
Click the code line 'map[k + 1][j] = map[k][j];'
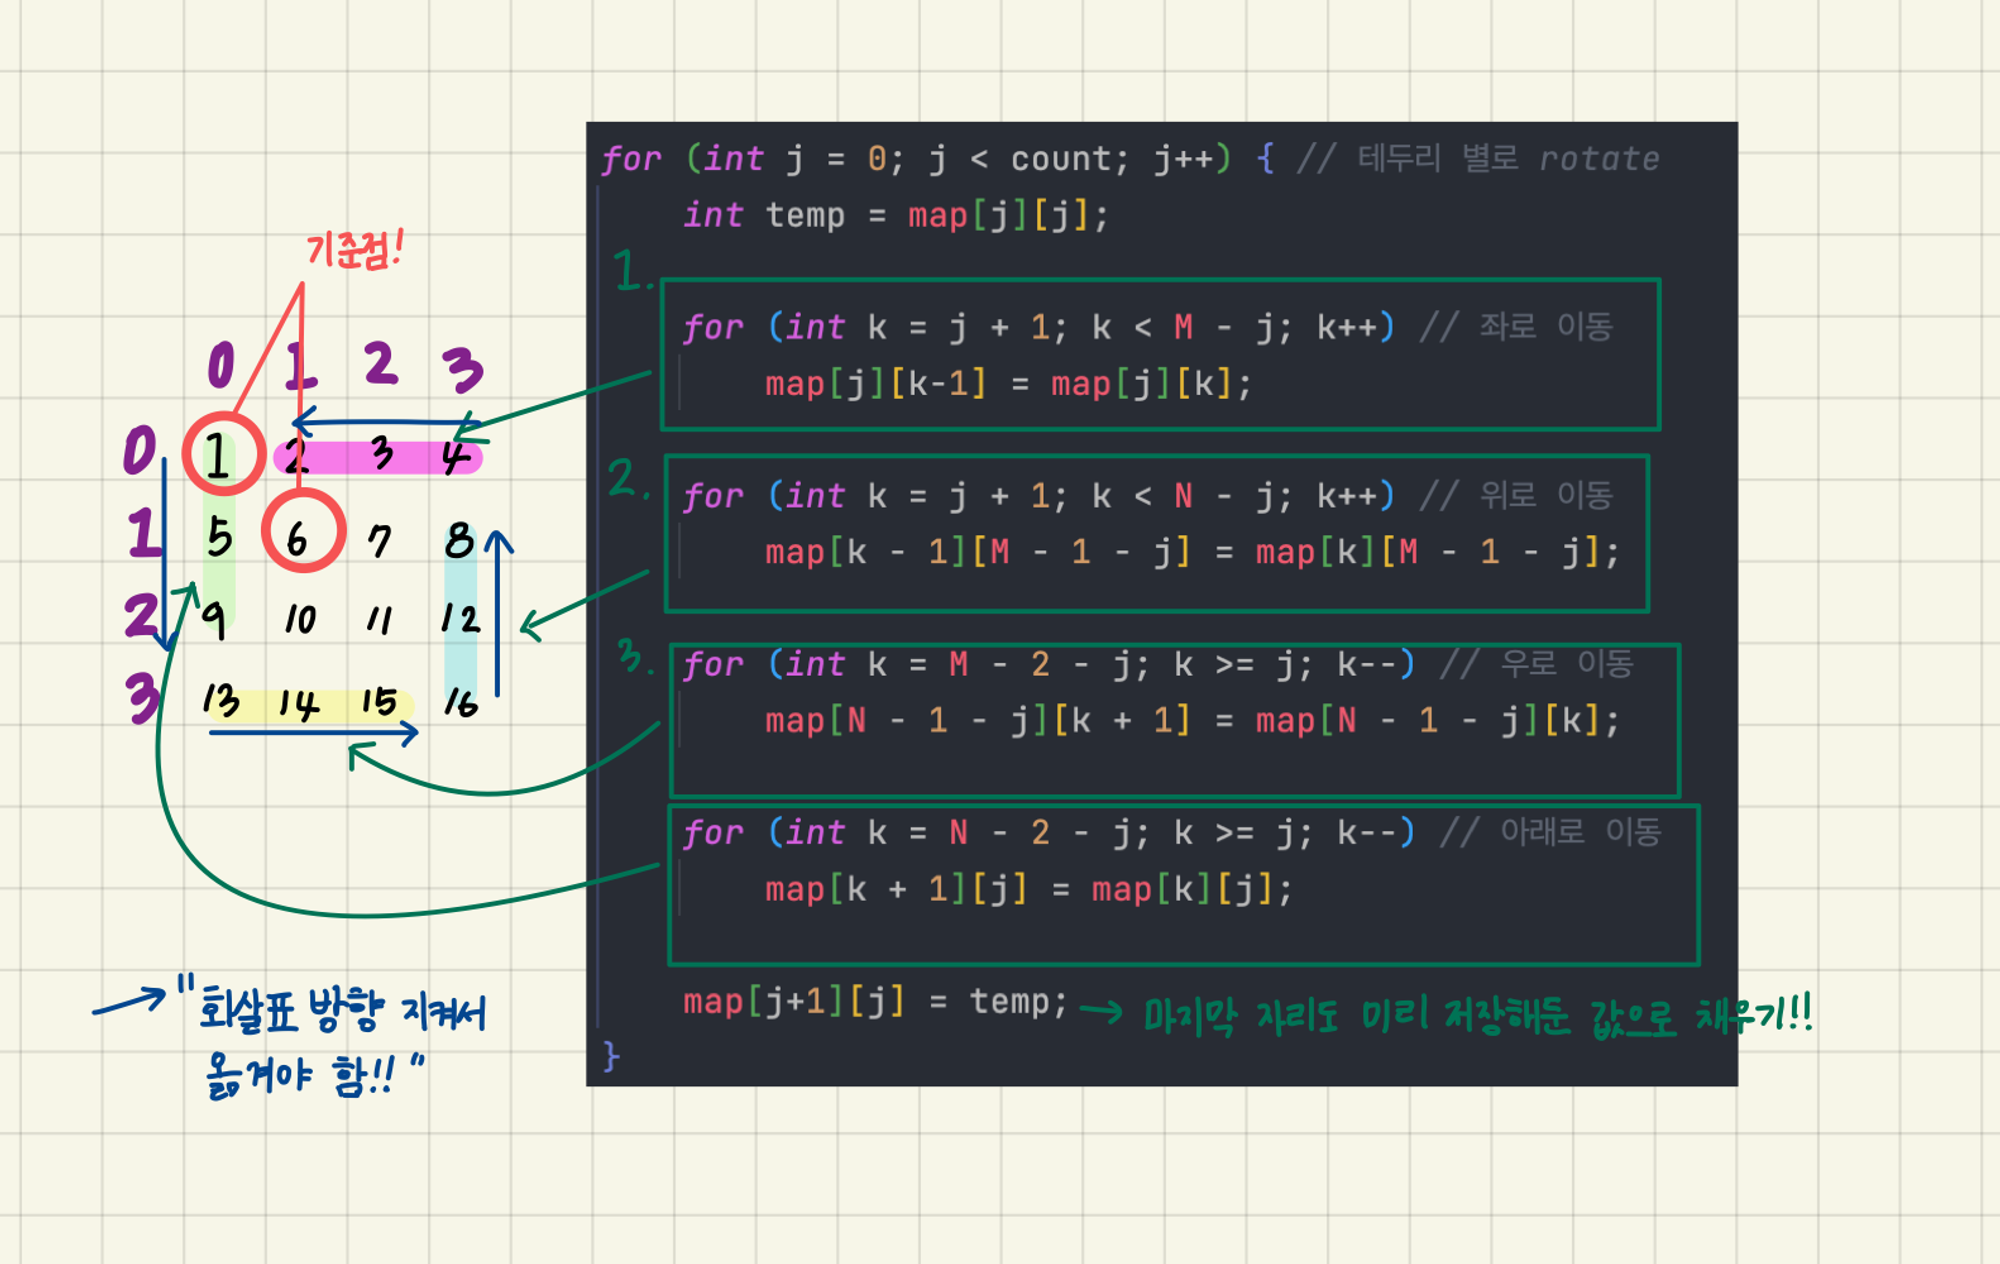point(1028,889)
